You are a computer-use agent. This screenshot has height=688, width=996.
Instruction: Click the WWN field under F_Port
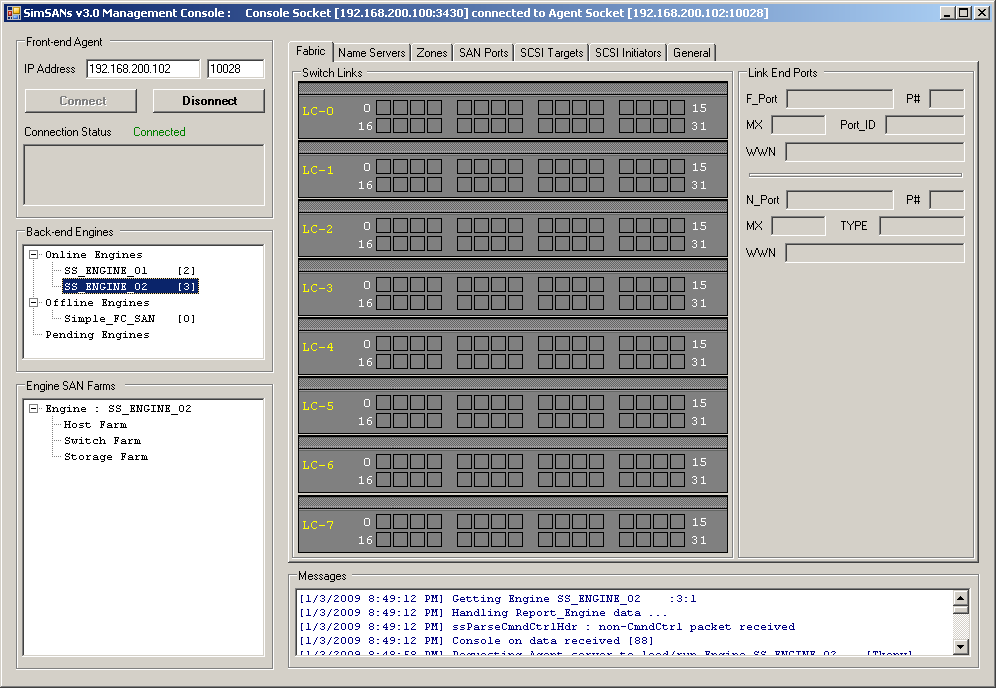875,152
